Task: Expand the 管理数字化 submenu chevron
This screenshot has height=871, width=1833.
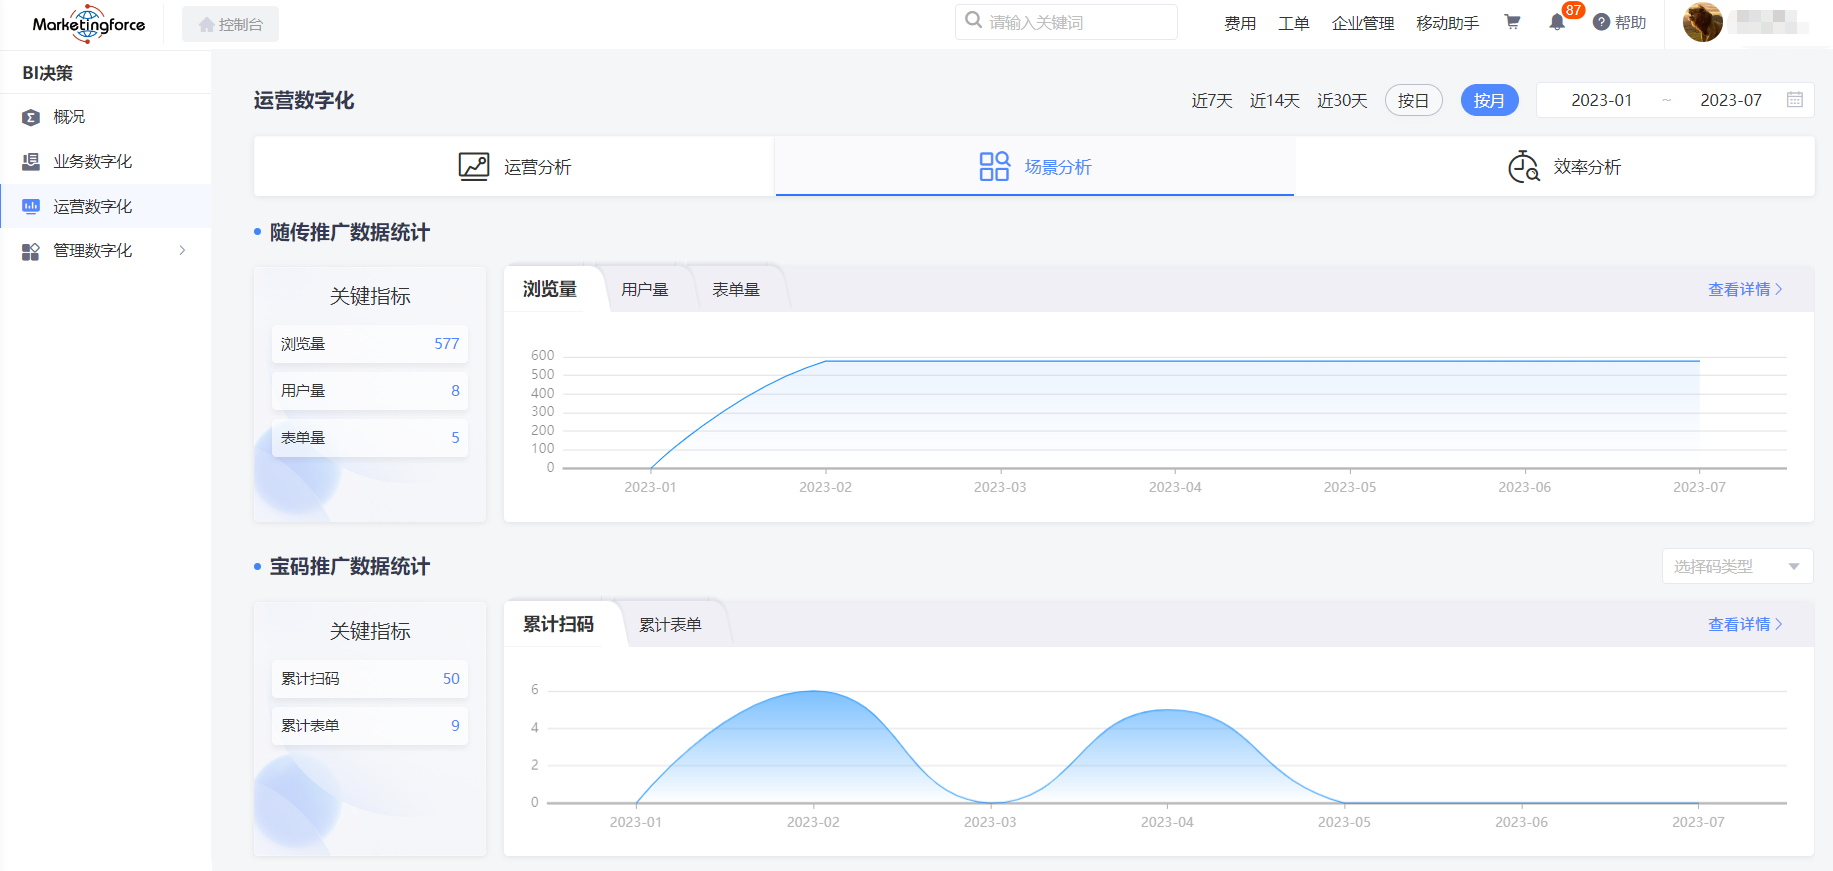Action: coord(182,251)
